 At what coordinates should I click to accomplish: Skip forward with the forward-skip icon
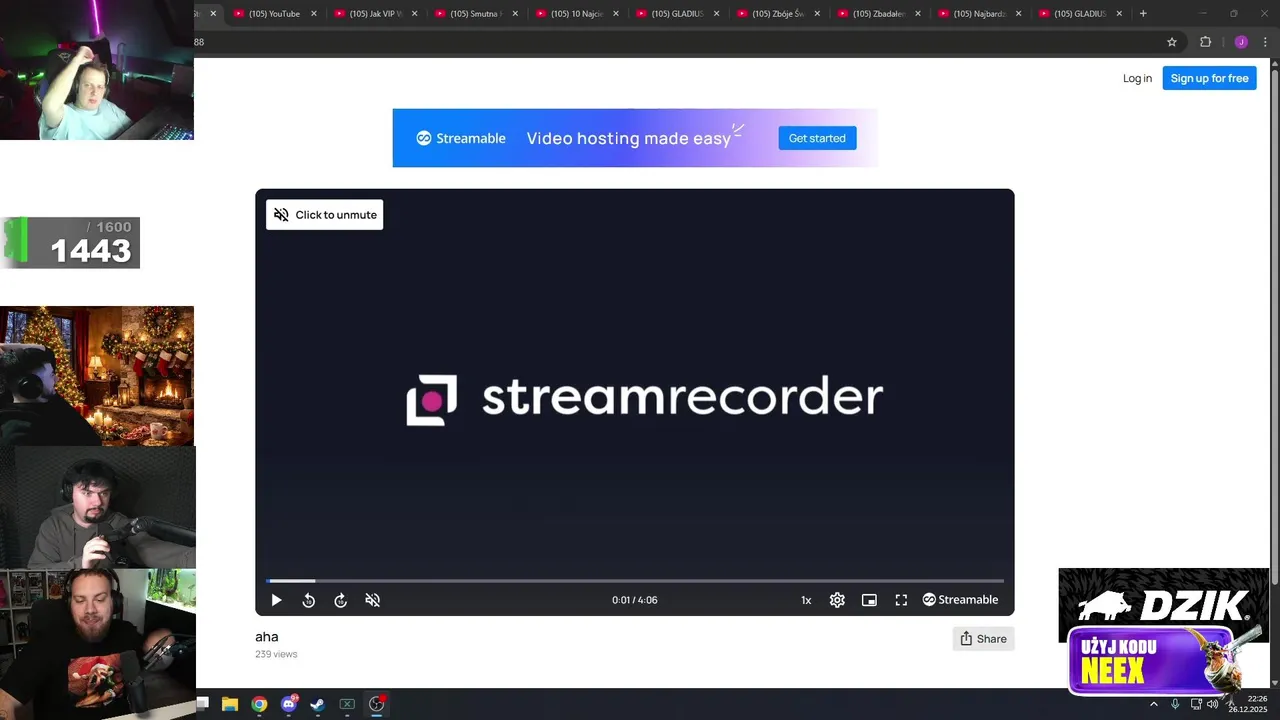click(x=340, y=600)
